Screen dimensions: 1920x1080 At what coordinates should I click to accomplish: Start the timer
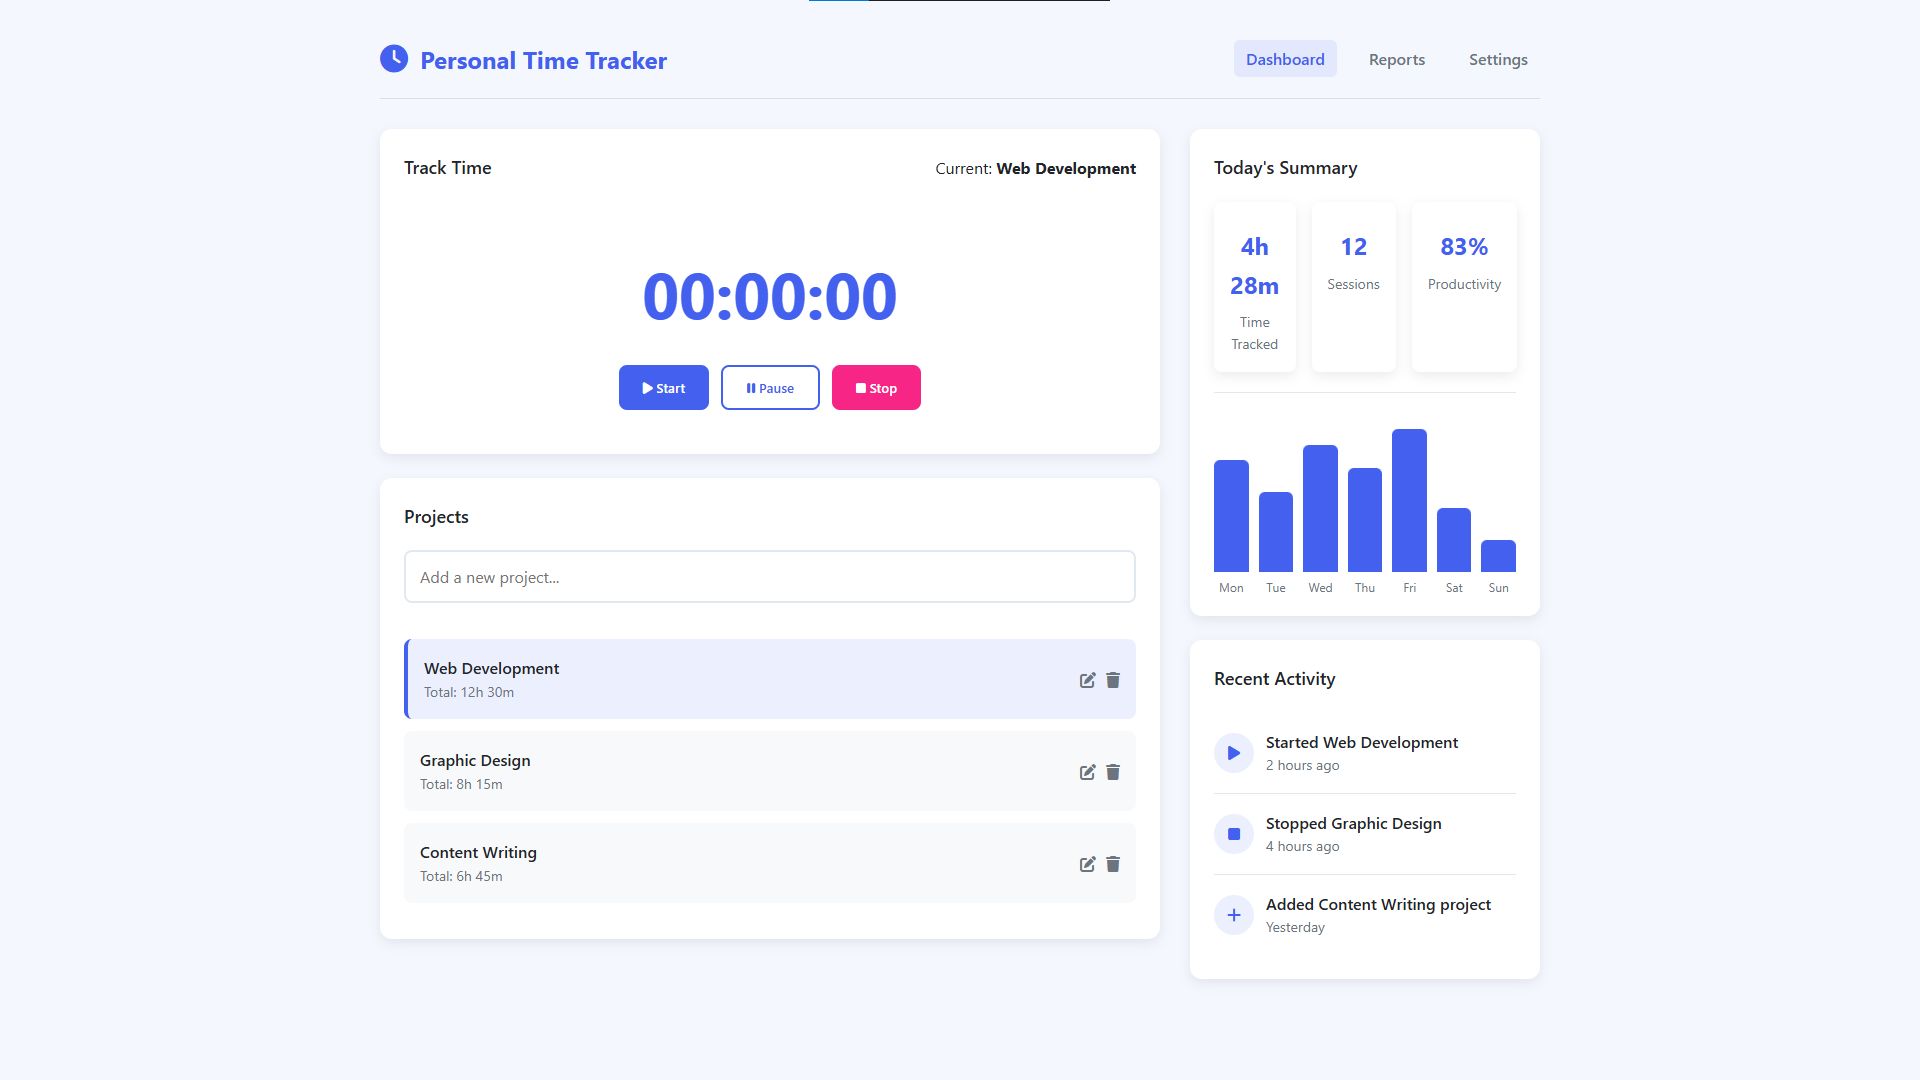coord(664,388)
